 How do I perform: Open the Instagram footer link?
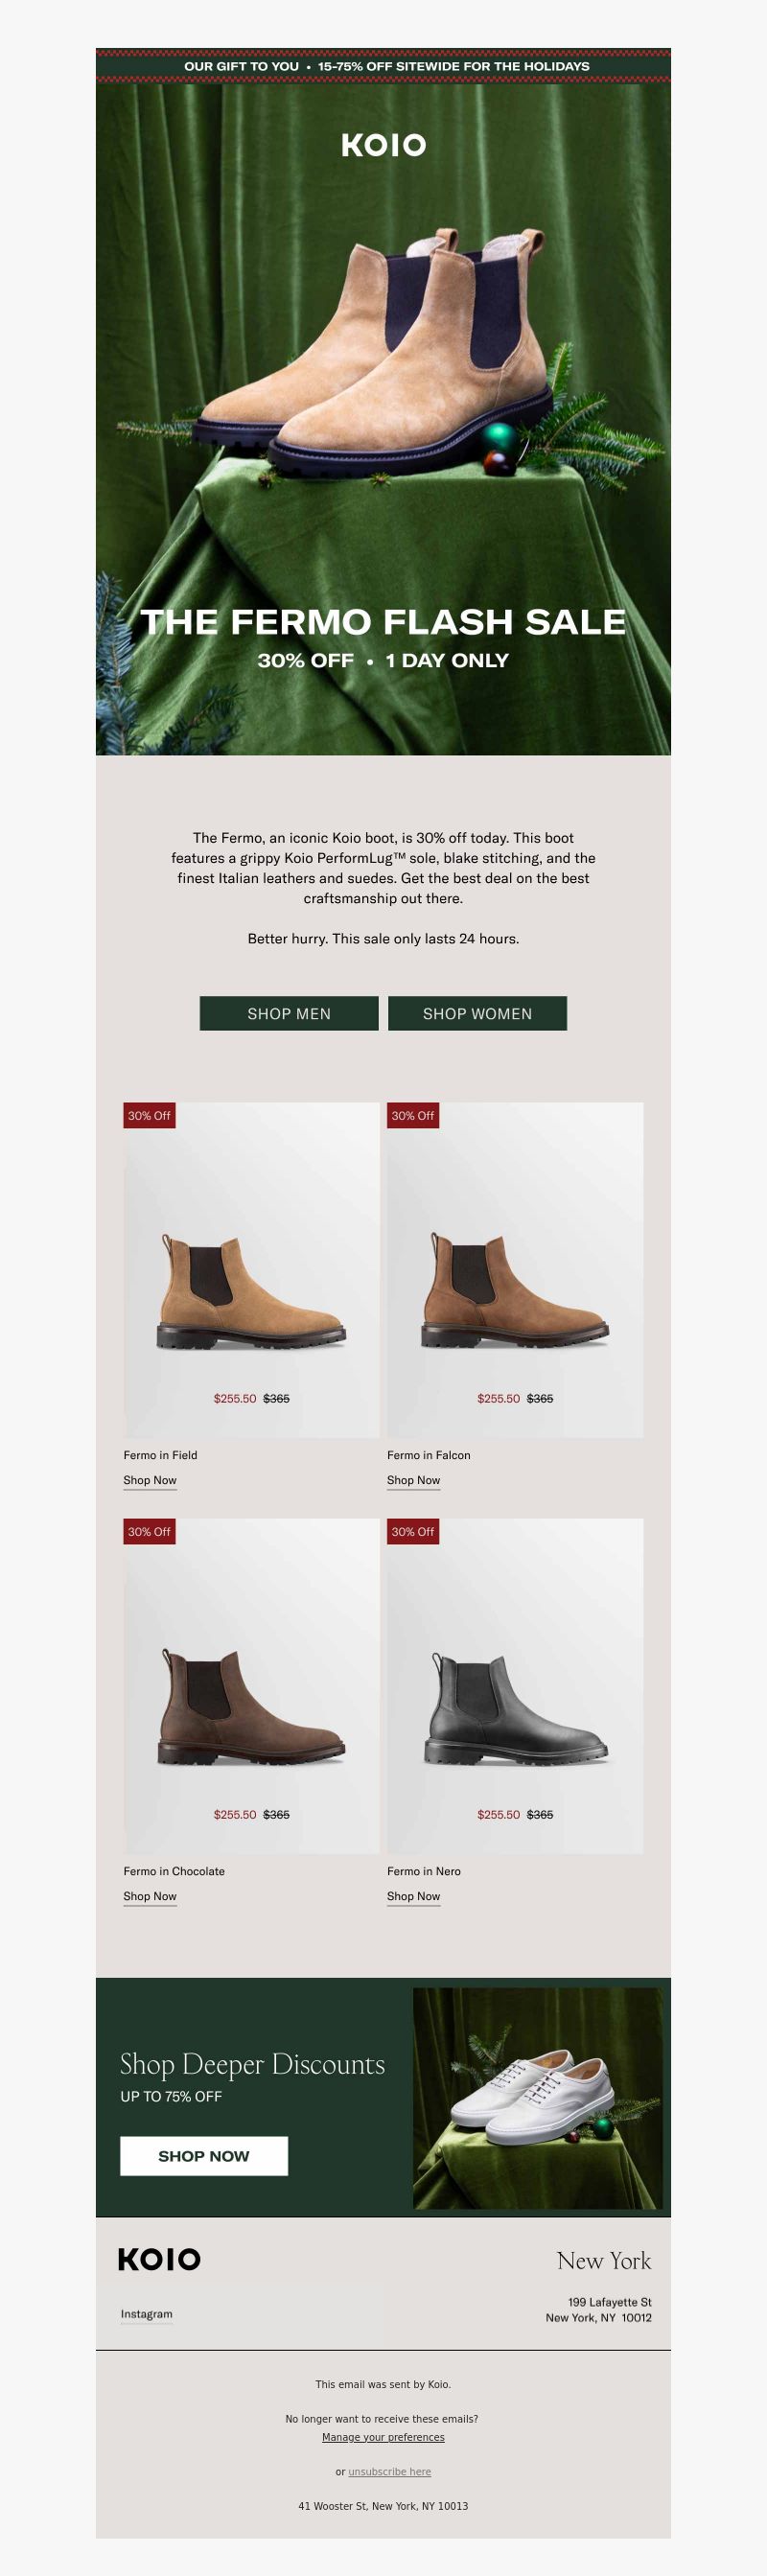(146, 2314)
